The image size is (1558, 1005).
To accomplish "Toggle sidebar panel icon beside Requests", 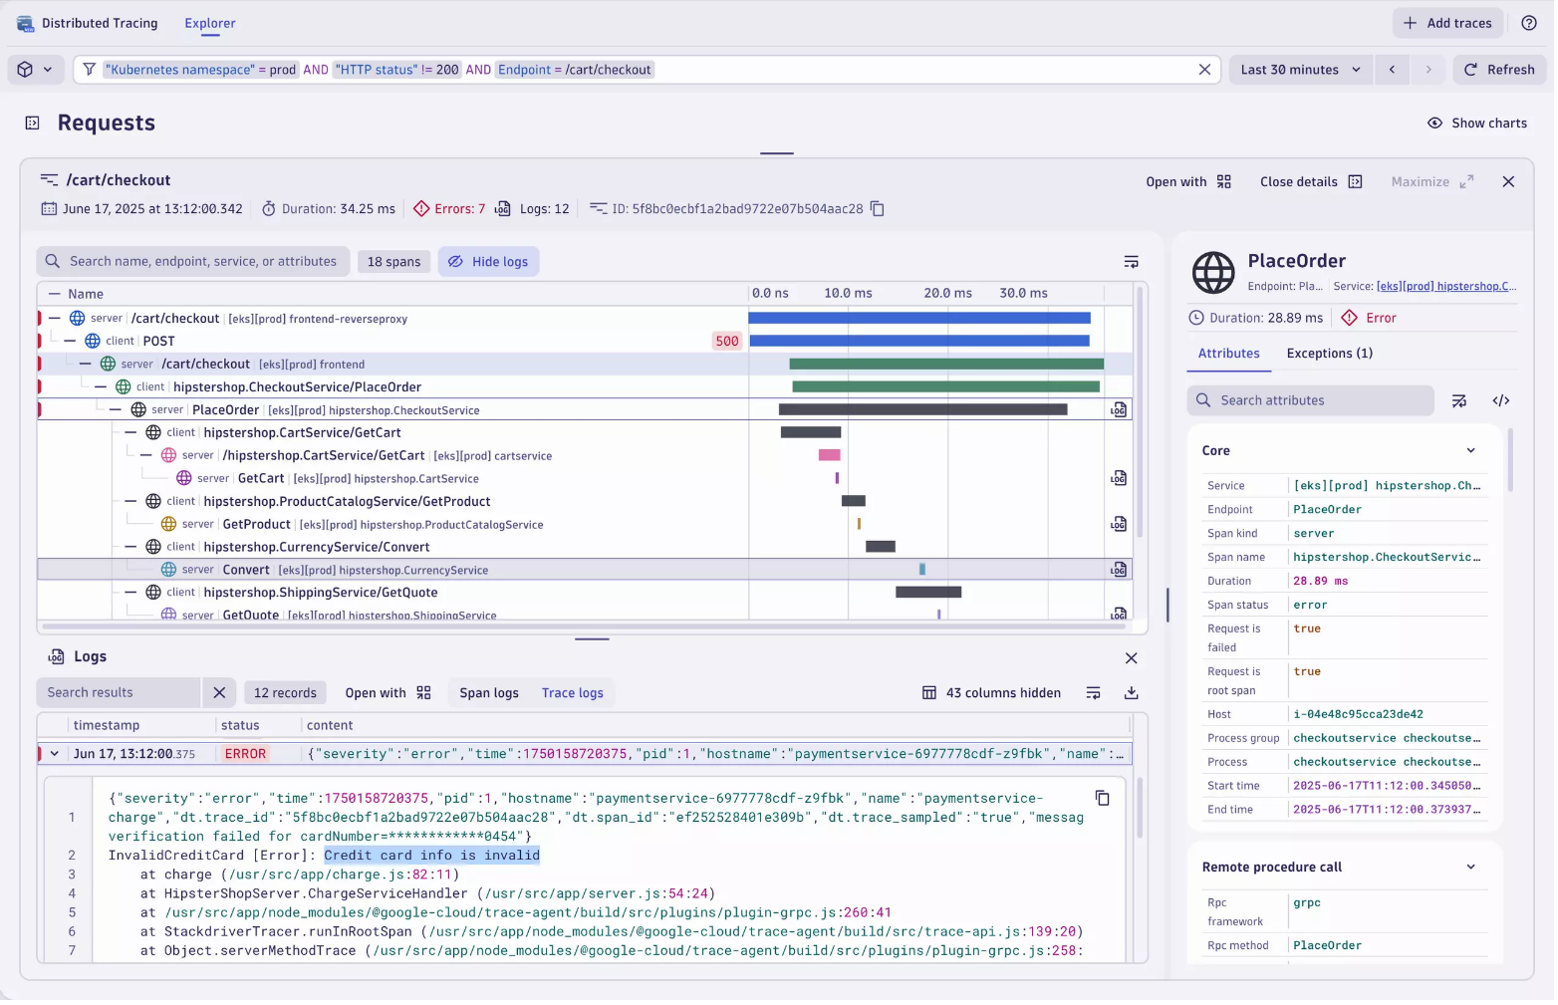I will [x=32, y=123].
